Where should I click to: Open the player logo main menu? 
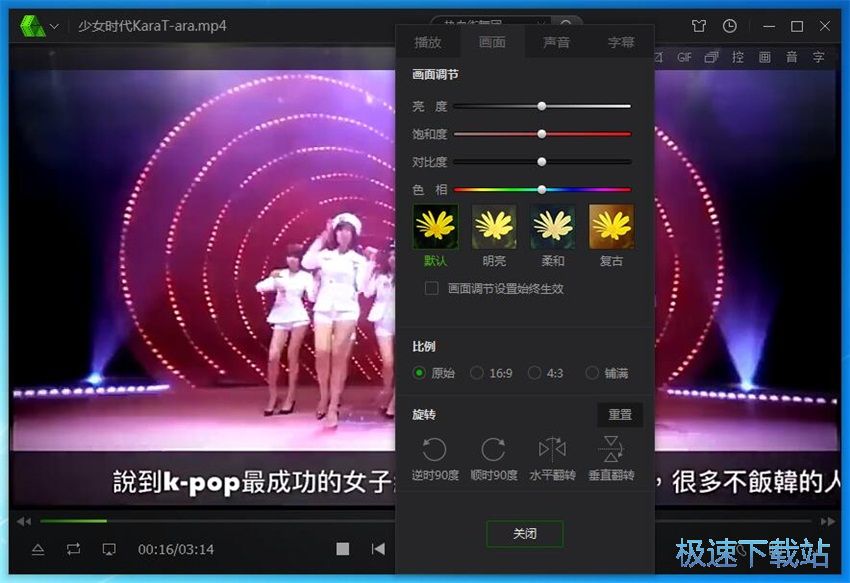click(x=33, y=25)
